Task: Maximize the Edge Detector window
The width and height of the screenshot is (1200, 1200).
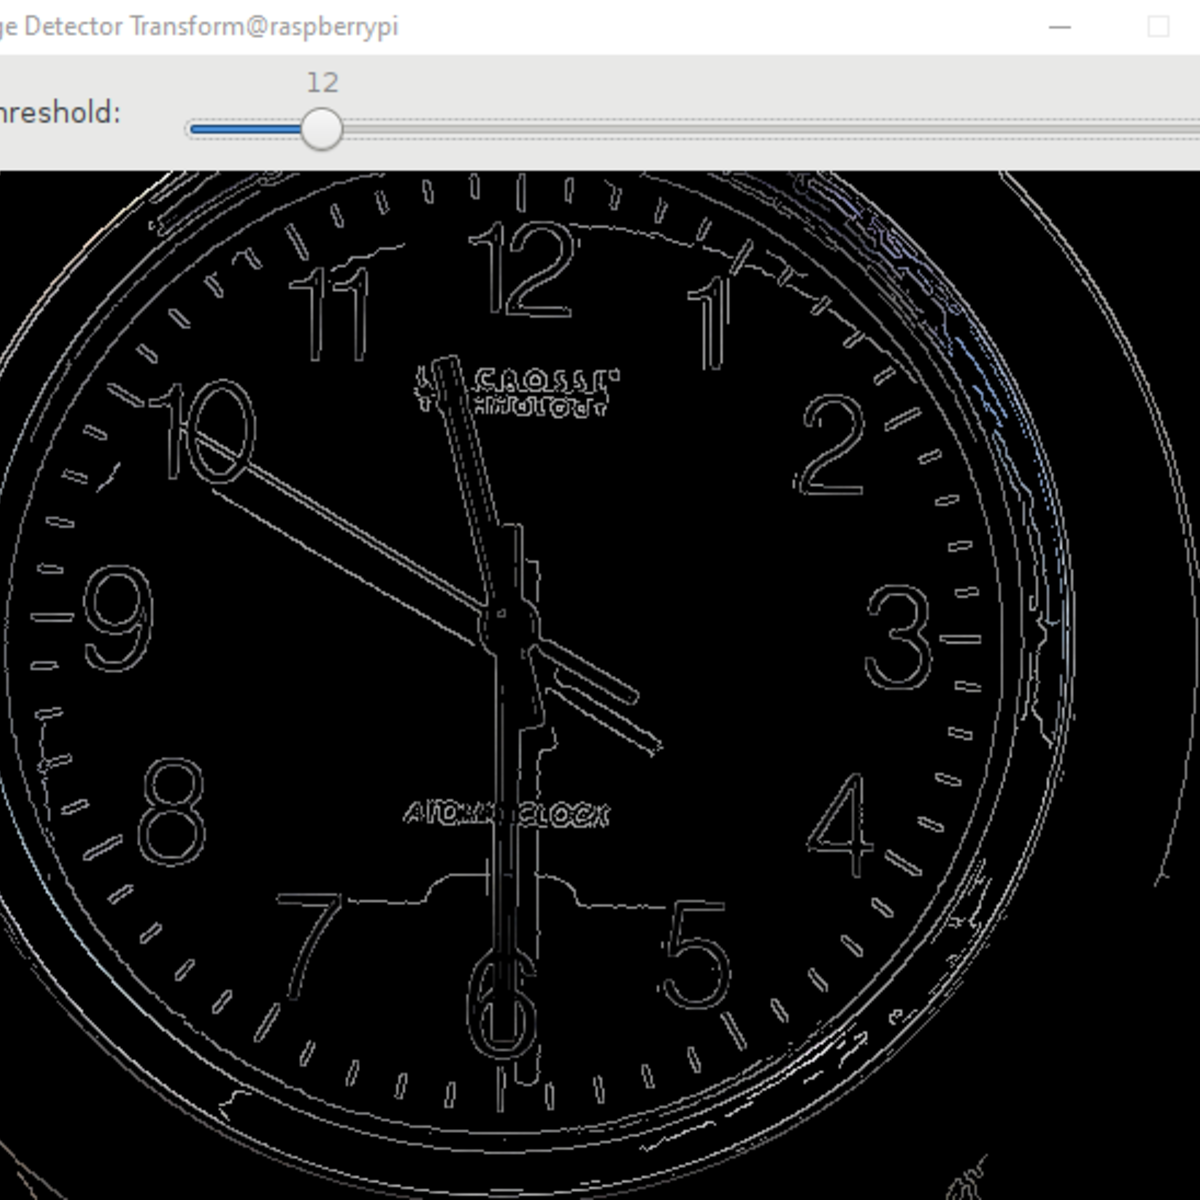Action: click(1158, 27)
